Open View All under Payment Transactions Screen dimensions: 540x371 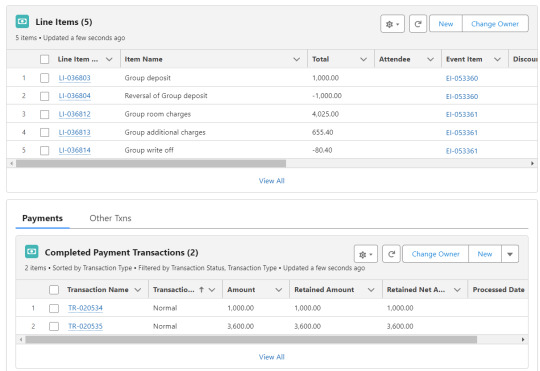point(272,357)
